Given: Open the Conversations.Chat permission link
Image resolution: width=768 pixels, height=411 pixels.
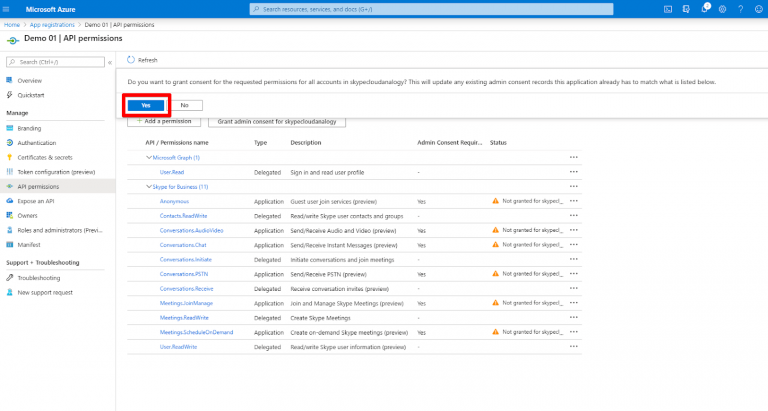Looking at the screenshot, I should 183,245.
